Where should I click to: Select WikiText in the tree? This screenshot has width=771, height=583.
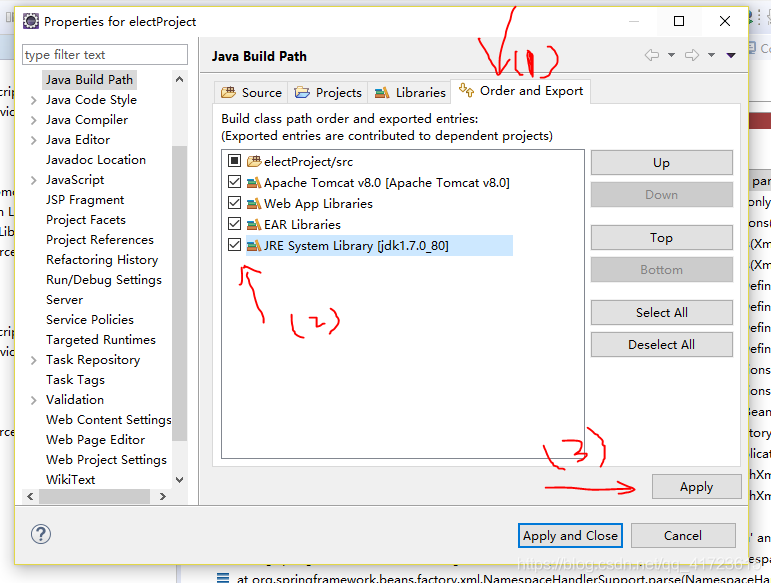pyautogui.click(x=70, y=480)
